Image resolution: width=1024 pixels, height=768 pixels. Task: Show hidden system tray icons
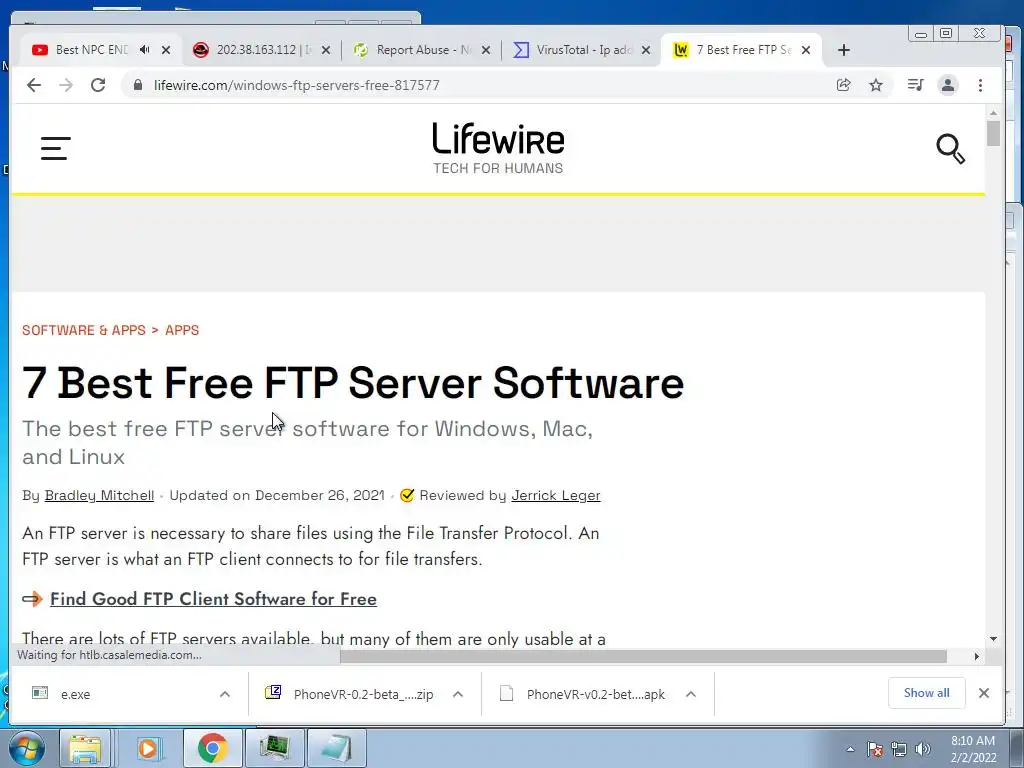(850, 749)
